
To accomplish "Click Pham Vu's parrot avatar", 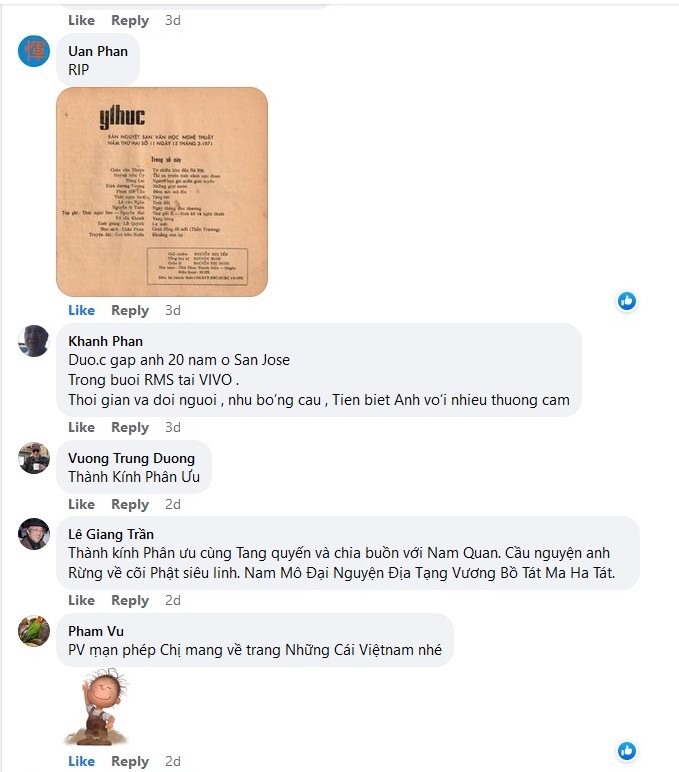I will [34, 631].
